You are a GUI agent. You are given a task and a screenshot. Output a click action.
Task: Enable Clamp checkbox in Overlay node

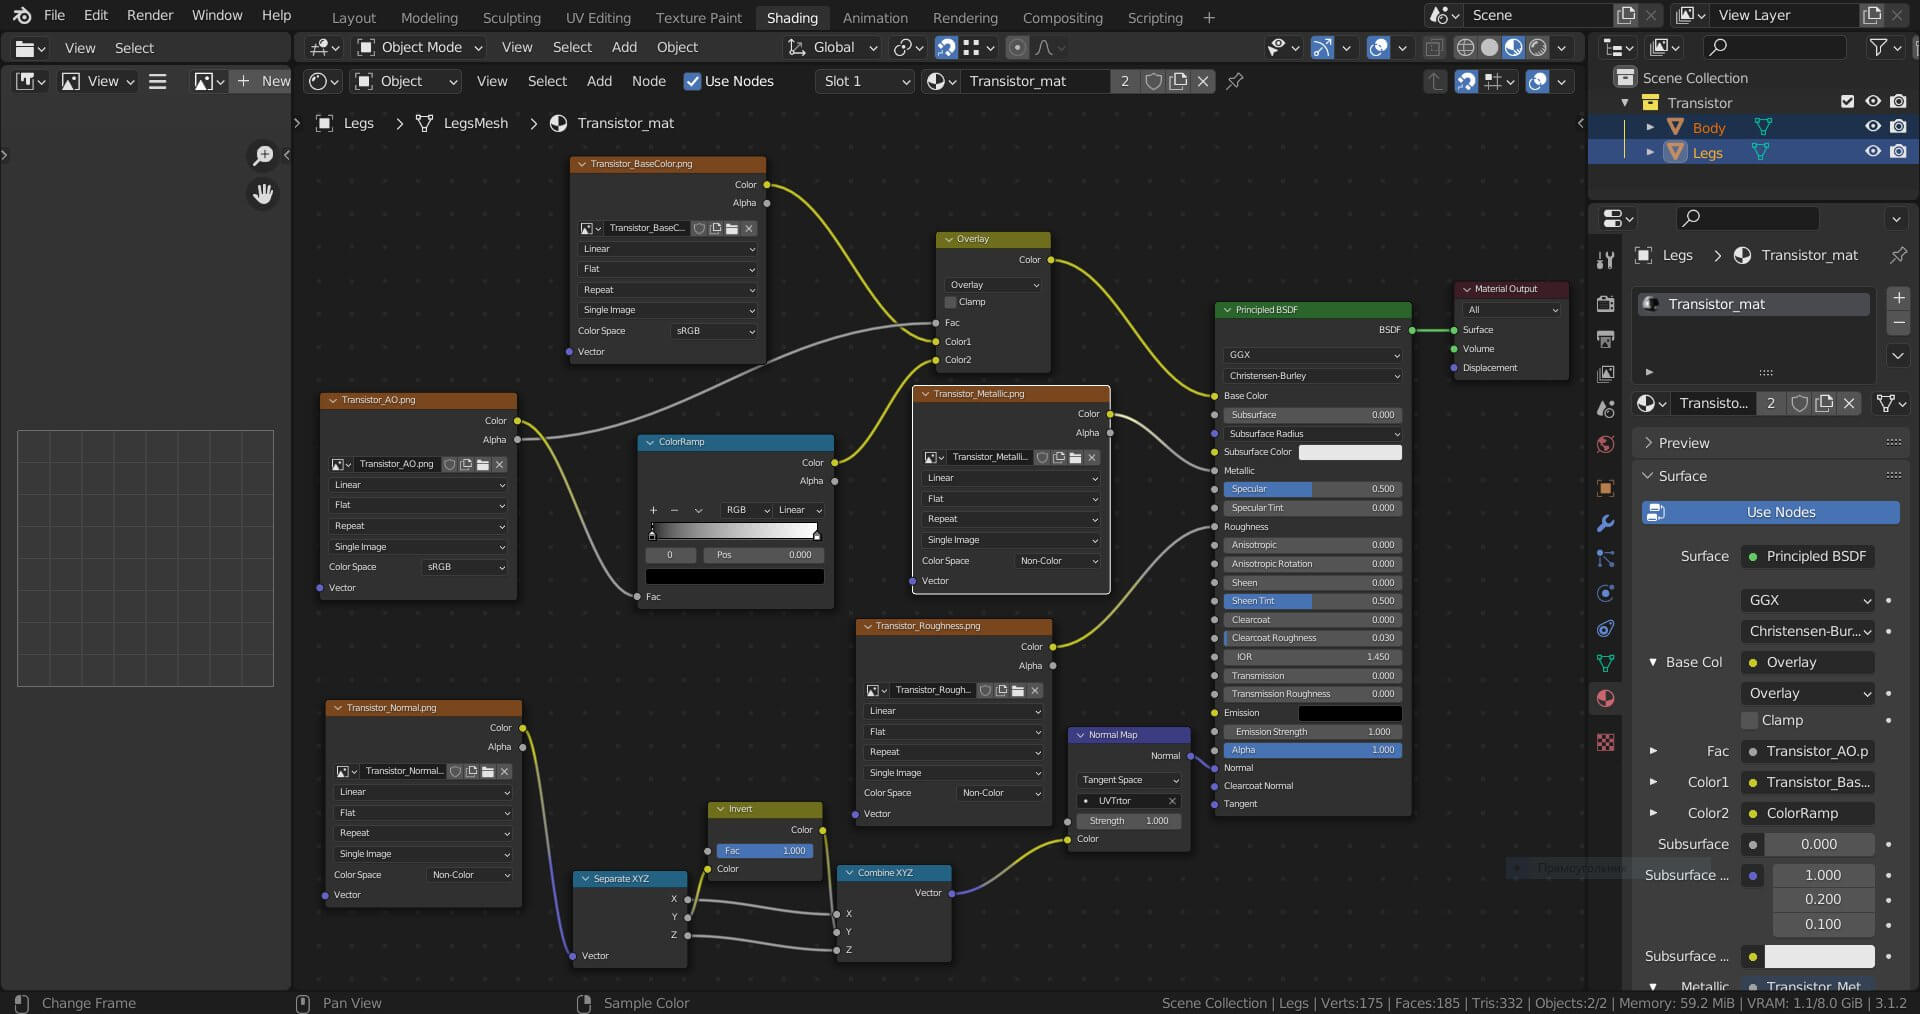coord(951,302)
